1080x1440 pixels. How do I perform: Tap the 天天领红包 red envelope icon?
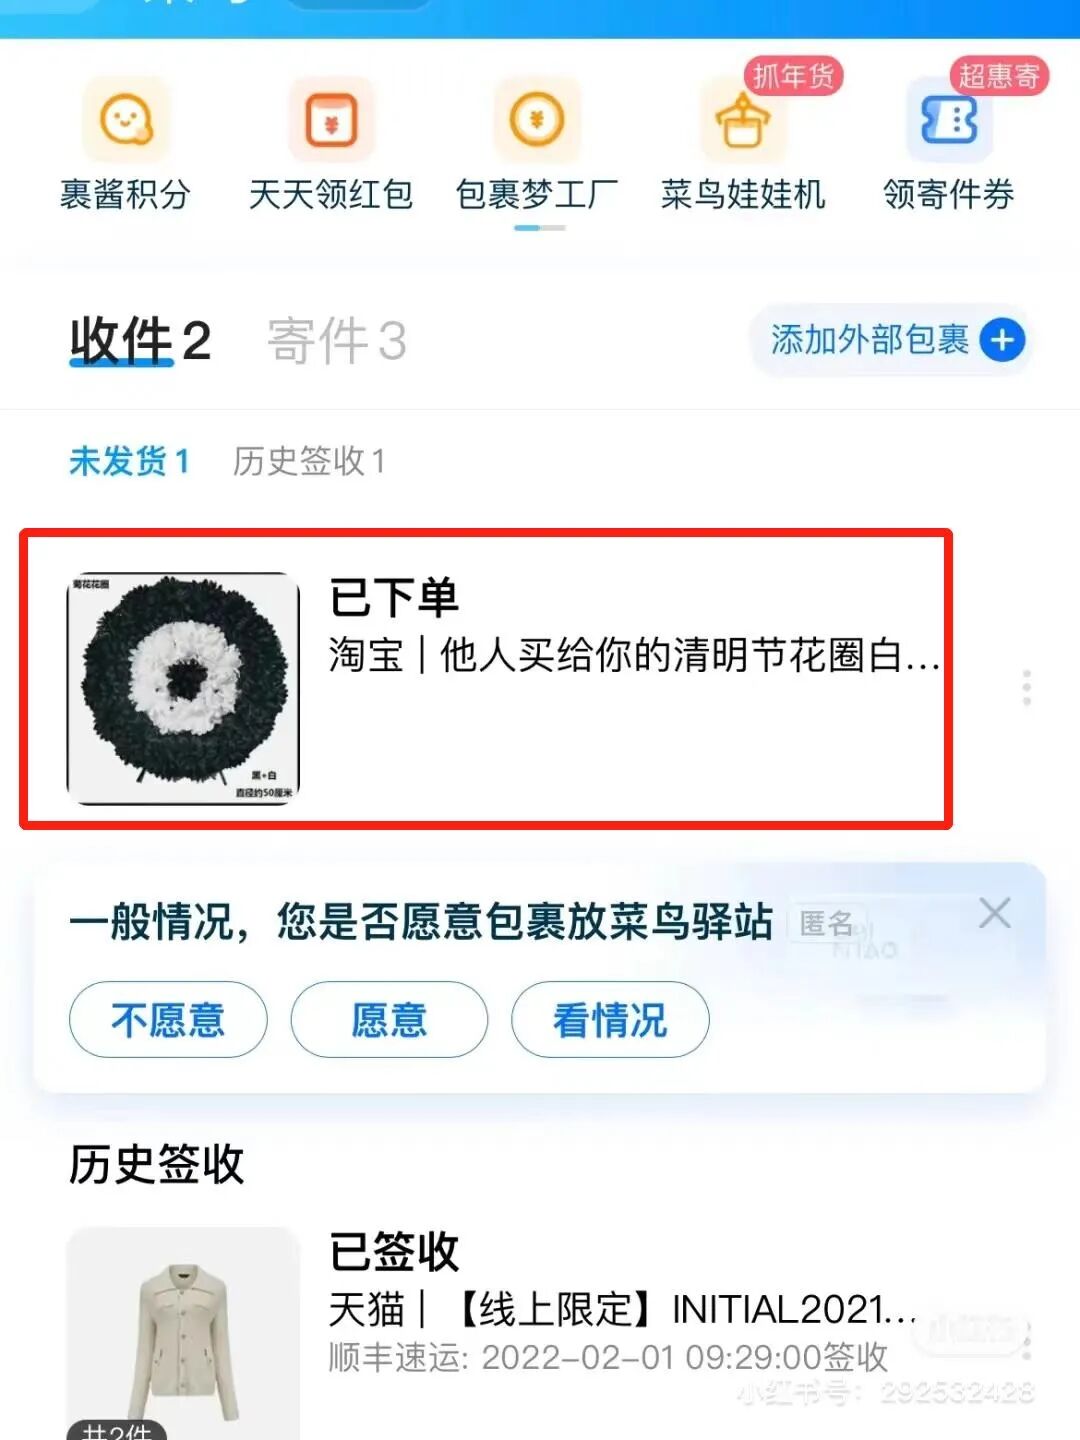point(331,120)
